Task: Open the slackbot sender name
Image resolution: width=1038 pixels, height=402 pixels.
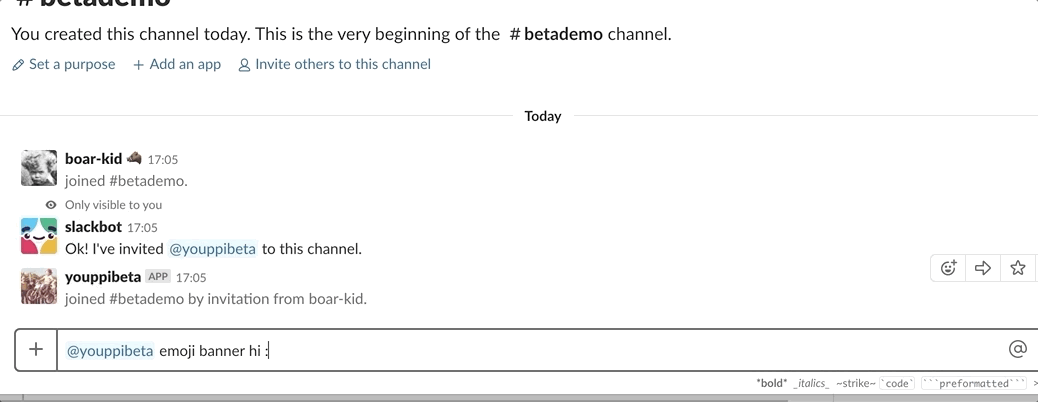Action: coord(93,226)
